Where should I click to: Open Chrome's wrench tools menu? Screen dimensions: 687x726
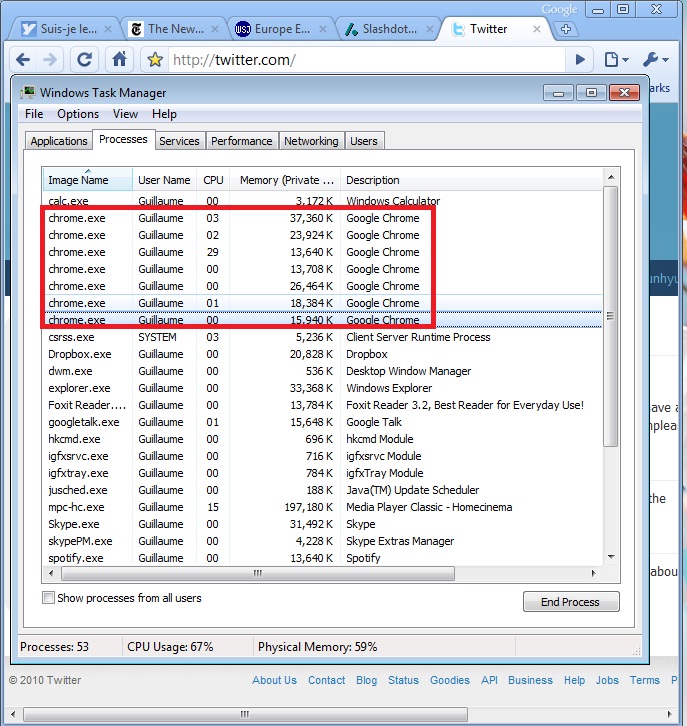point(656,60)
